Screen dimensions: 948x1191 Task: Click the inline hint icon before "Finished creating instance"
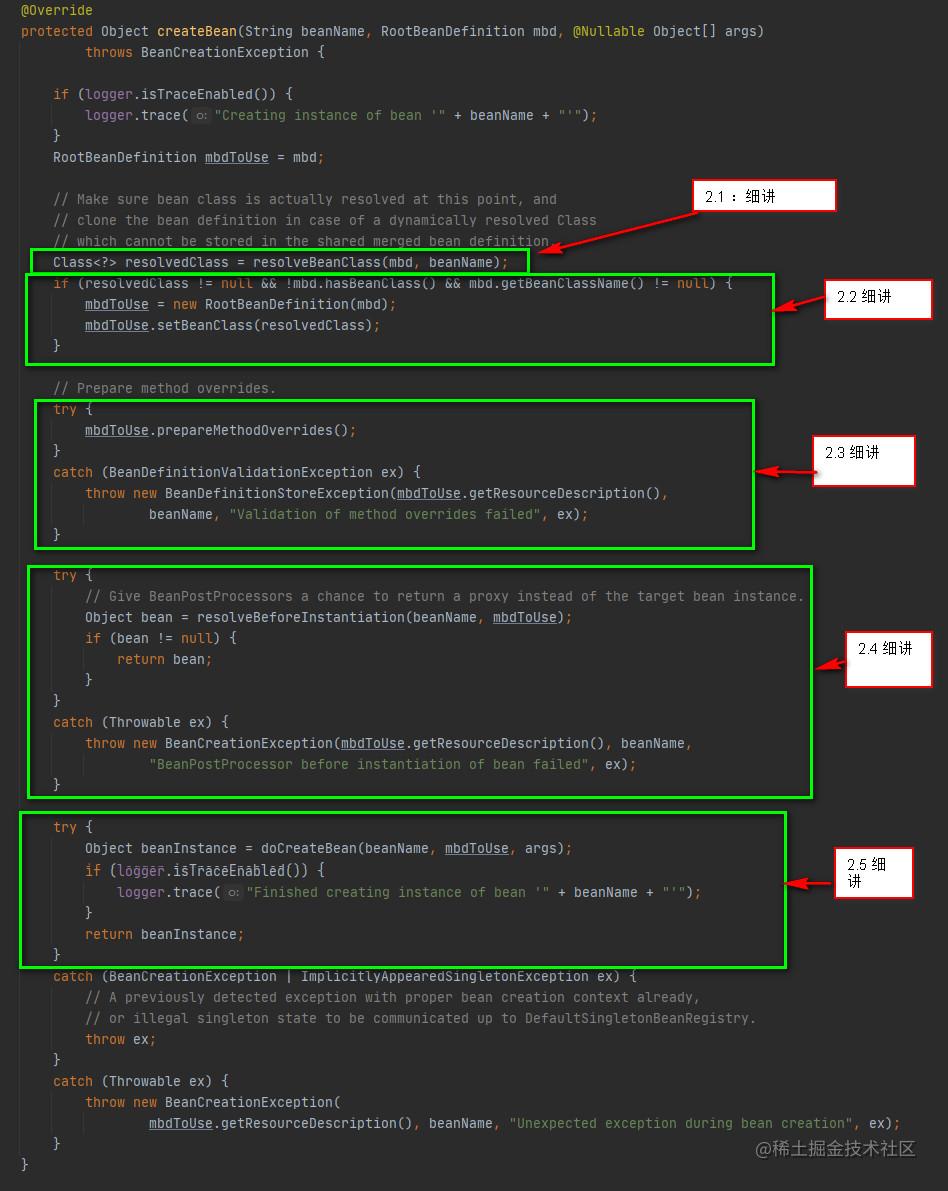tap(231, 892)
